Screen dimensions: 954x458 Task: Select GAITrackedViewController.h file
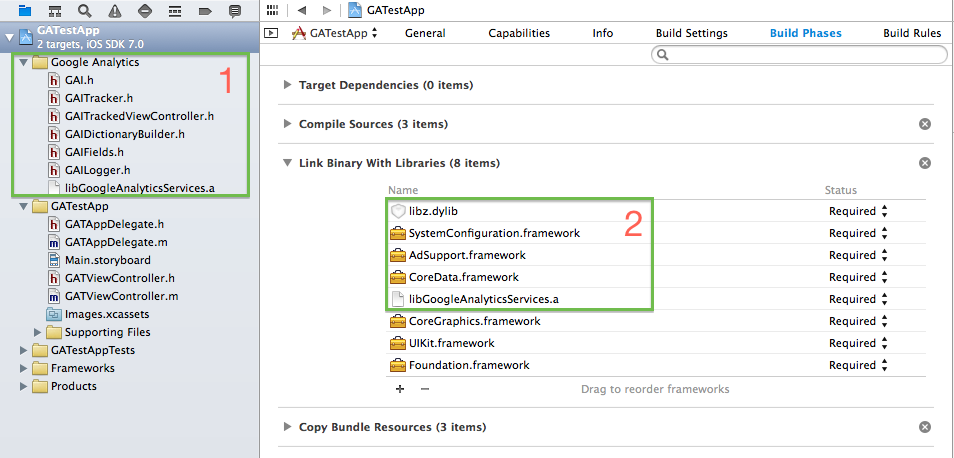click(139, 116)
